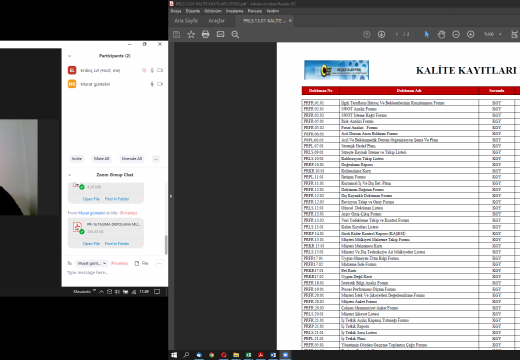520x360 pixels.
Task: Toggle host microphone icon in participants
Action: tap(152, 70)
